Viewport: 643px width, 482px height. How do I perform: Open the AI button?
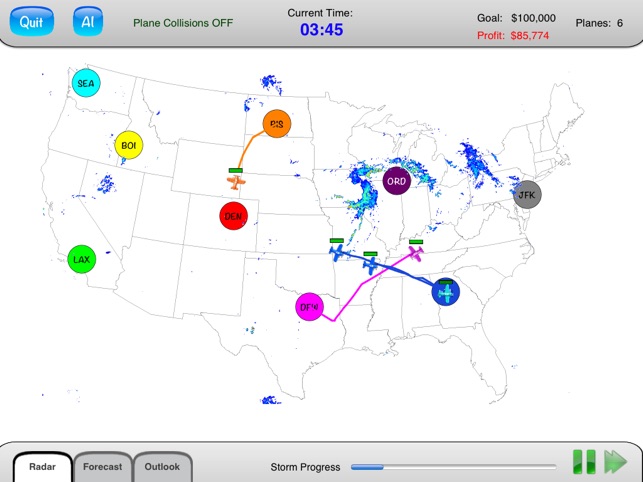88,21
